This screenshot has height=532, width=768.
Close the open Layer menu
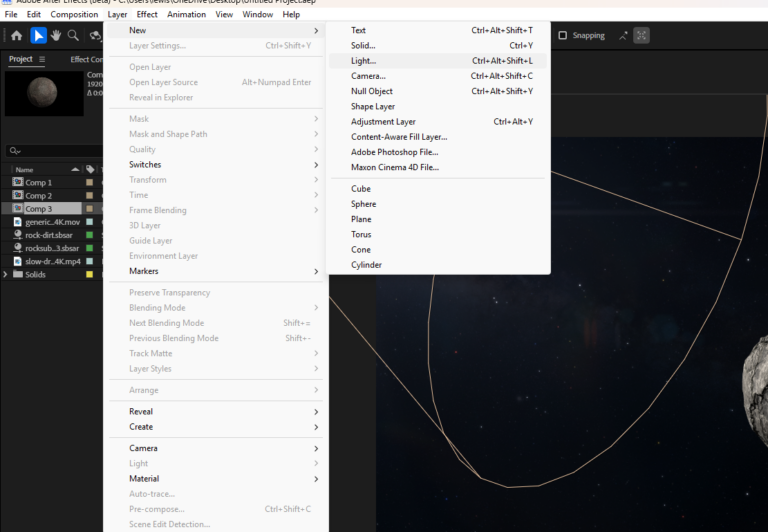tap(117, 14)
